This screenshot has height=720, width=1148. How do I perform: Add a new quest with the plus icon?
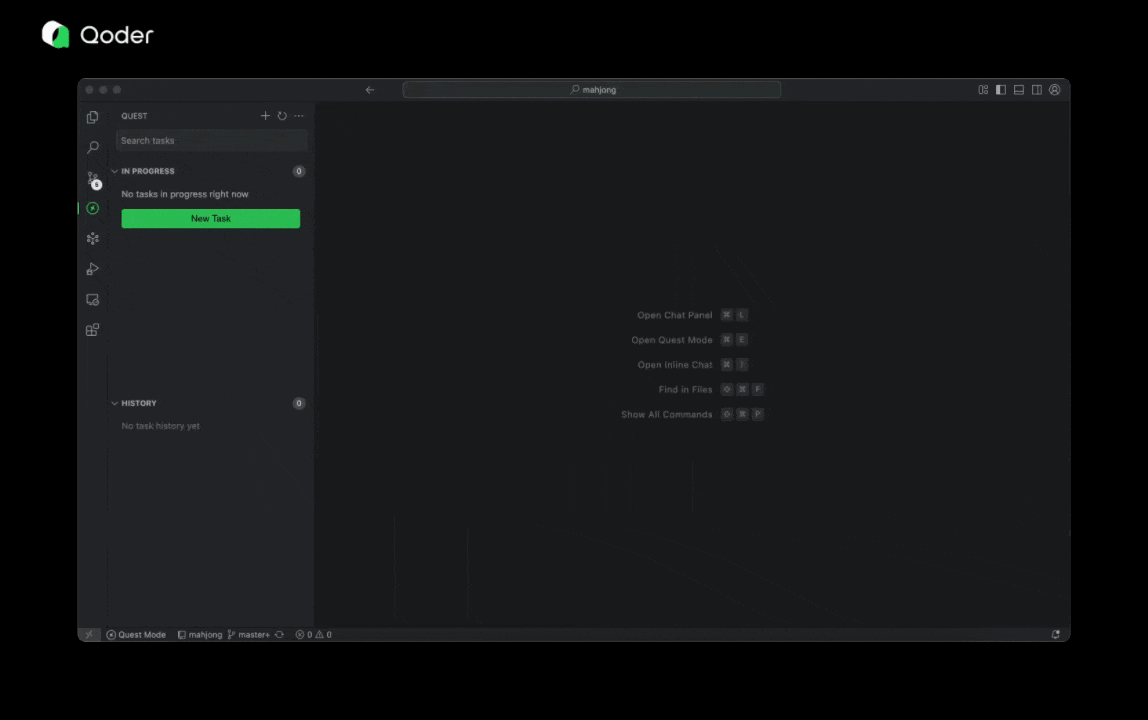coord(265,116)
